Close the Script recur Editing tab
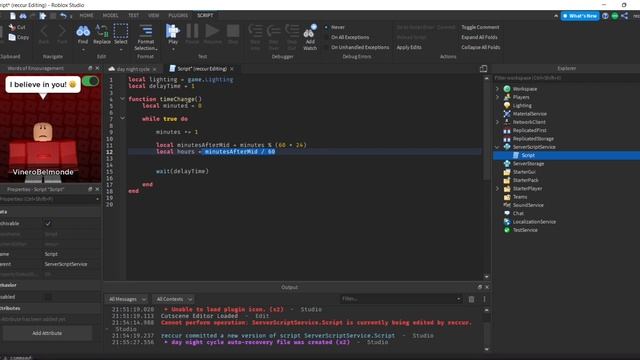 pyautogui.click(x=232, y=69)
